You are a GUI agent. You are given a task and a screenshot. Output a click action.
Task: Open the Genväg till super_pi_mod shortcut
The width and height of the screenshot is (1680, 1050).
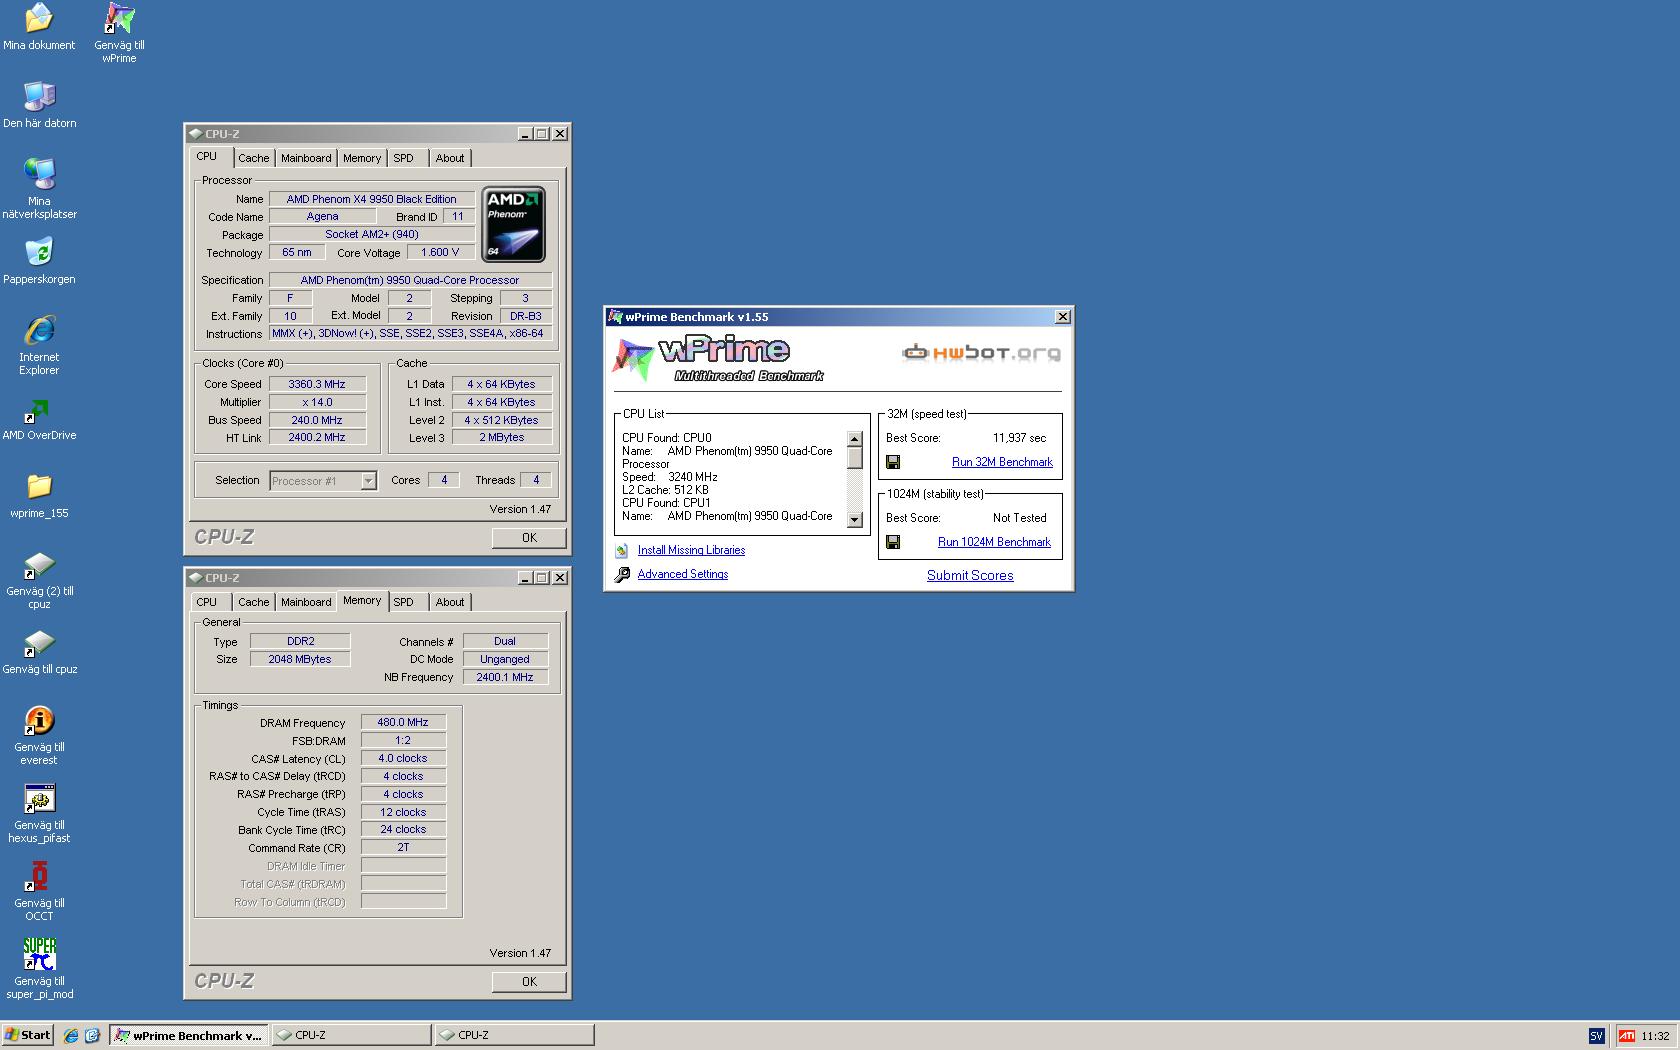(39, 969)
